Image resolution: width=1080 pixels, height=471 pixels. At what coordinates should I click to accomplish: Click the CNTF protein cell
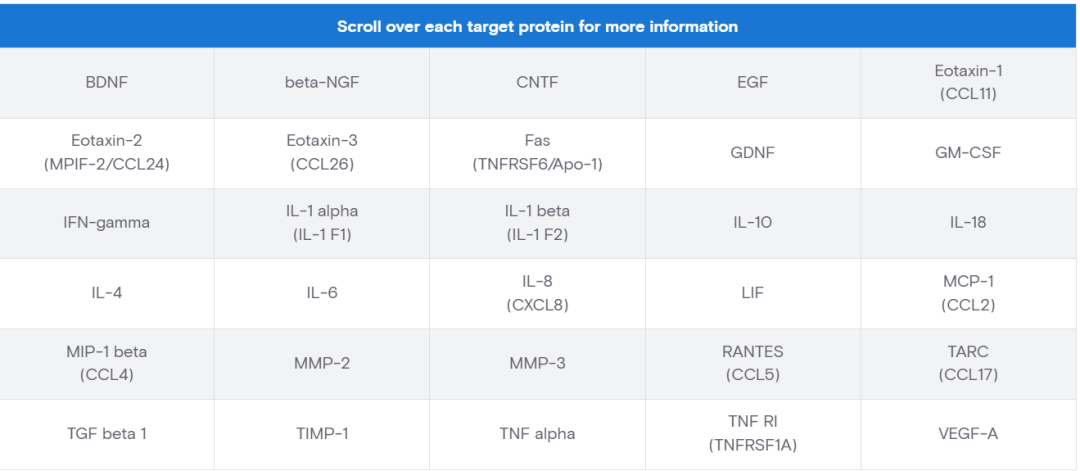pos(537,83)
